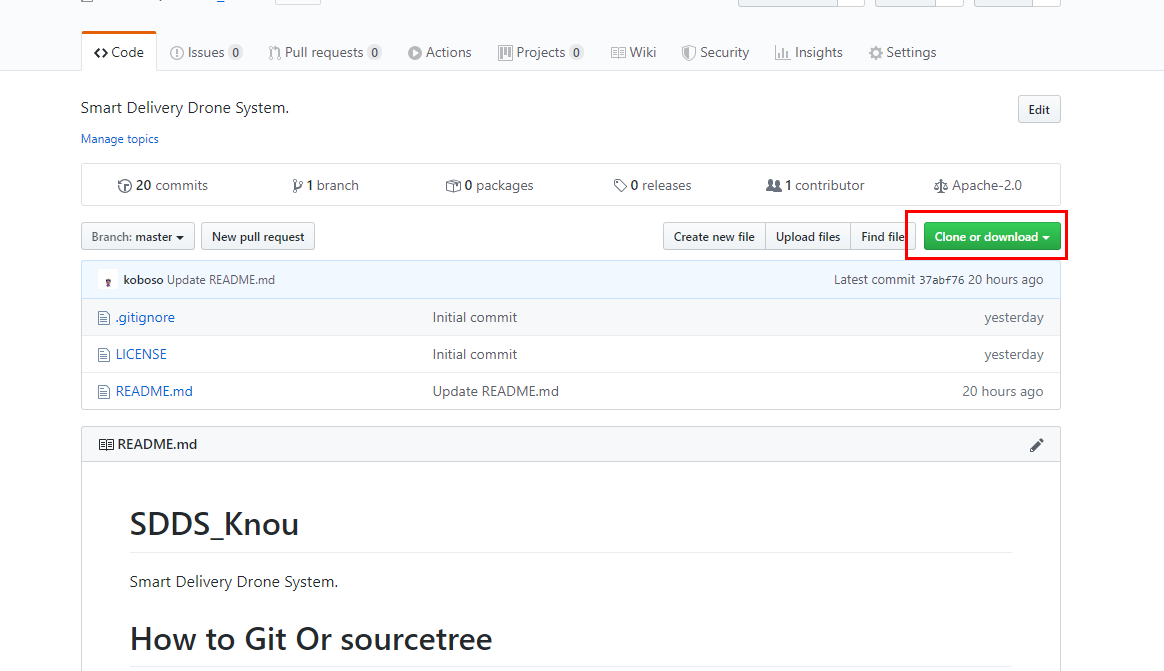Viewport: 1164px width, 671px height.
Task: Click the Settings gear icon
Action: [876, 53]
